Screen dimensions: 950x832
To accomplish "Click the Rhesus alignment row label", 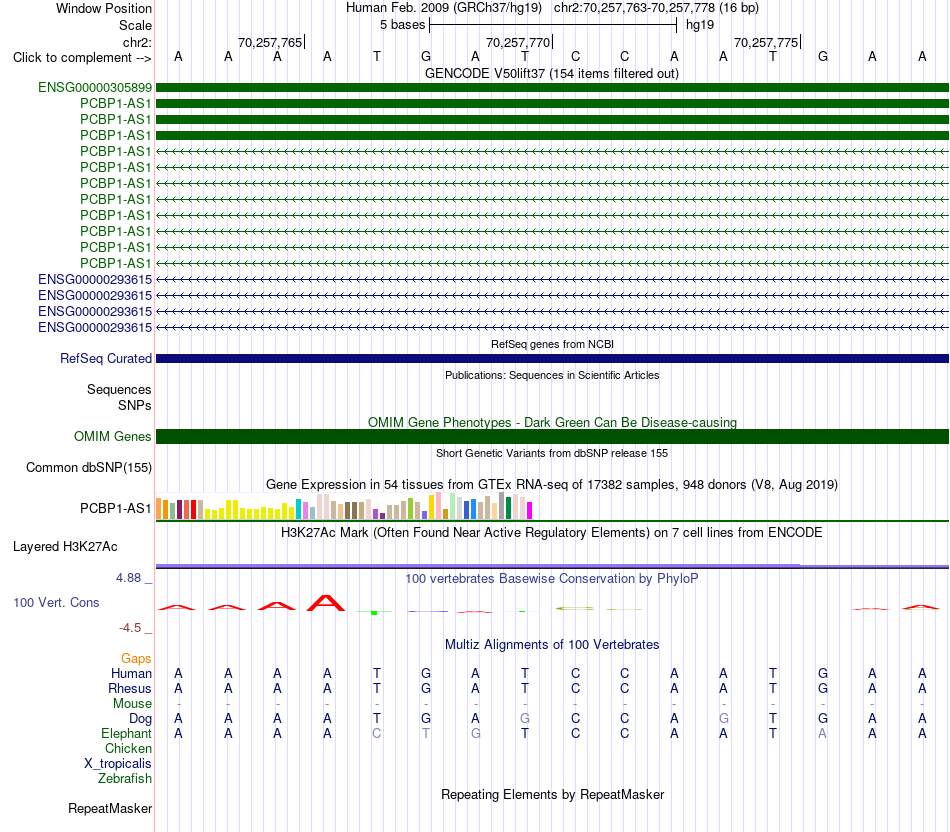I will 130,688.
